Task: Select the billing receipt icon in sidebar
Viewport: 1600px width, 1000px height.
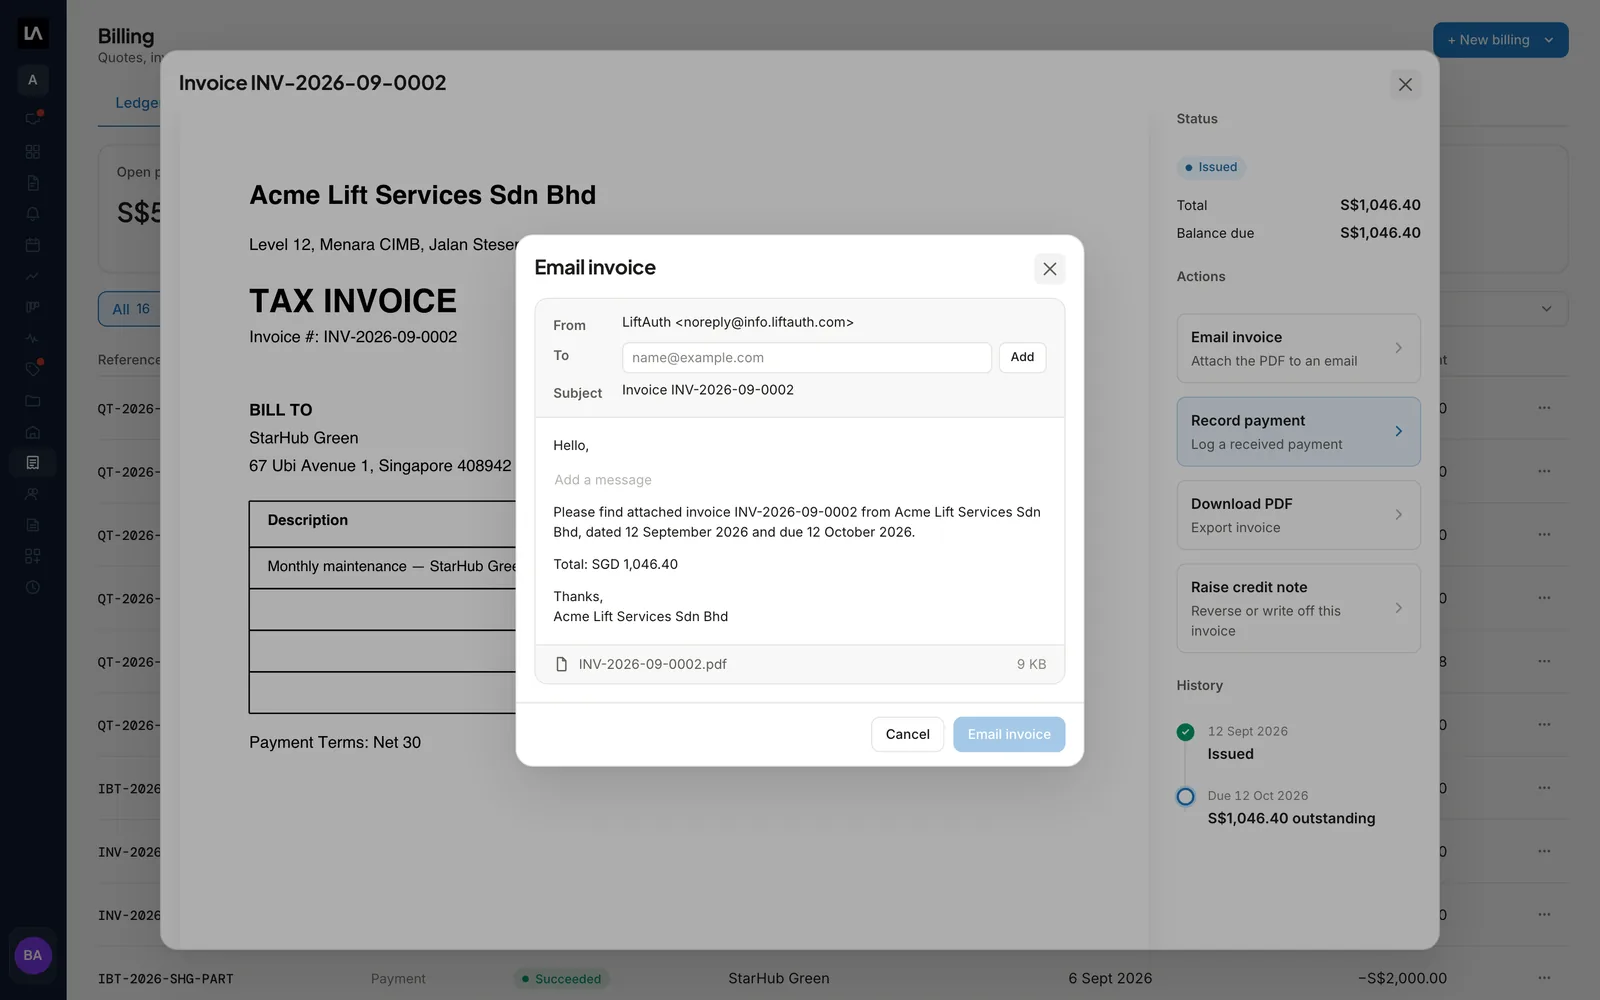Action: coord(33,463)
